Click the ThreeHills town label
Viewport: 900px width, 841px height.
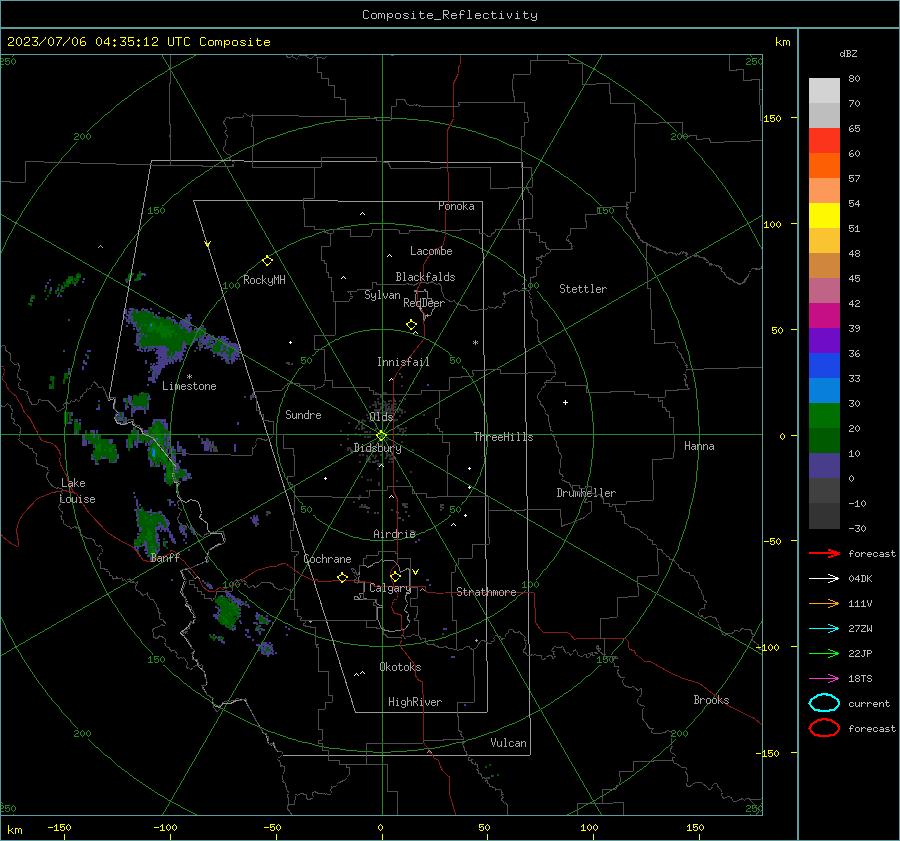[x=503, y=437]
